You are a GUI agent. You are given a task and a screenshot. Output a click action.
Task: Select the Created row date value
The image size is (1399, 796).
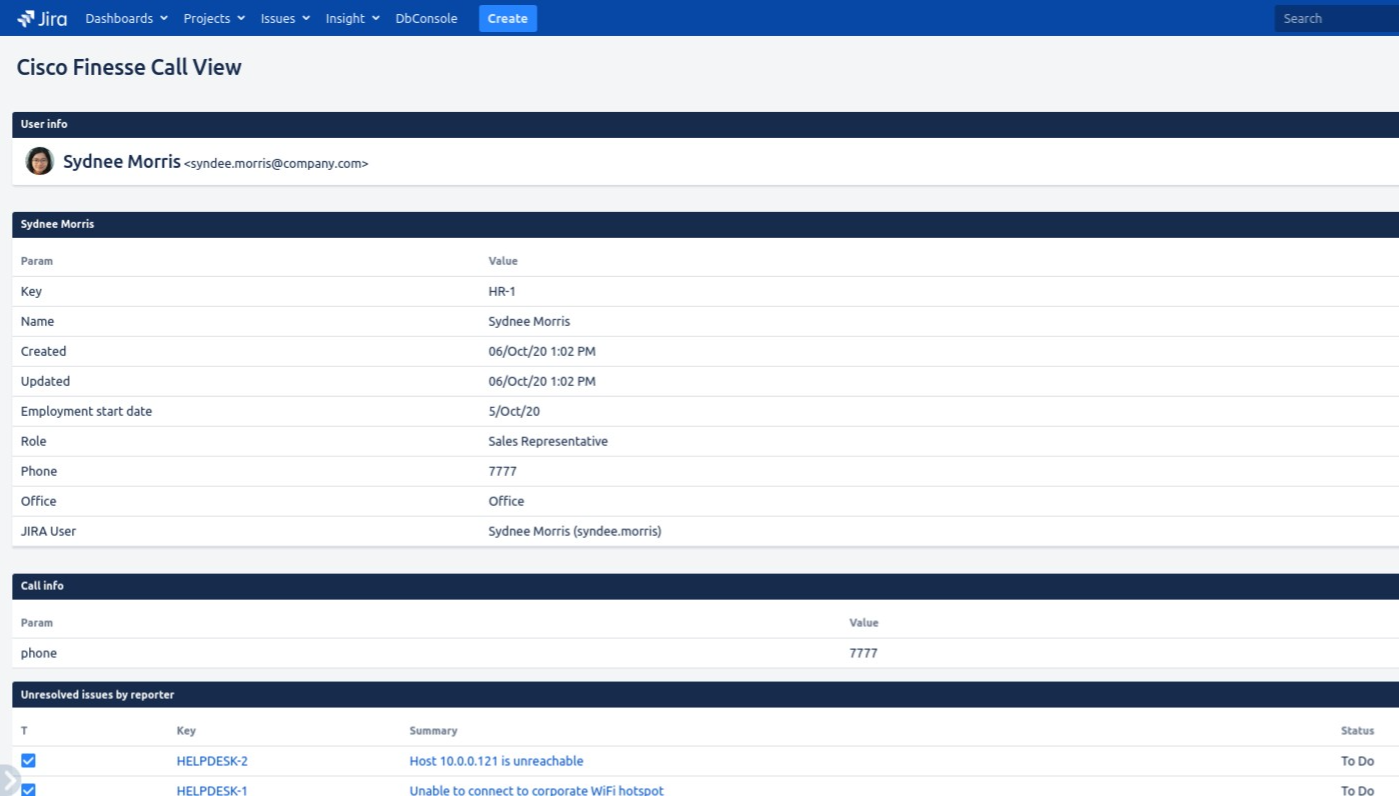(x=542, y=351)
